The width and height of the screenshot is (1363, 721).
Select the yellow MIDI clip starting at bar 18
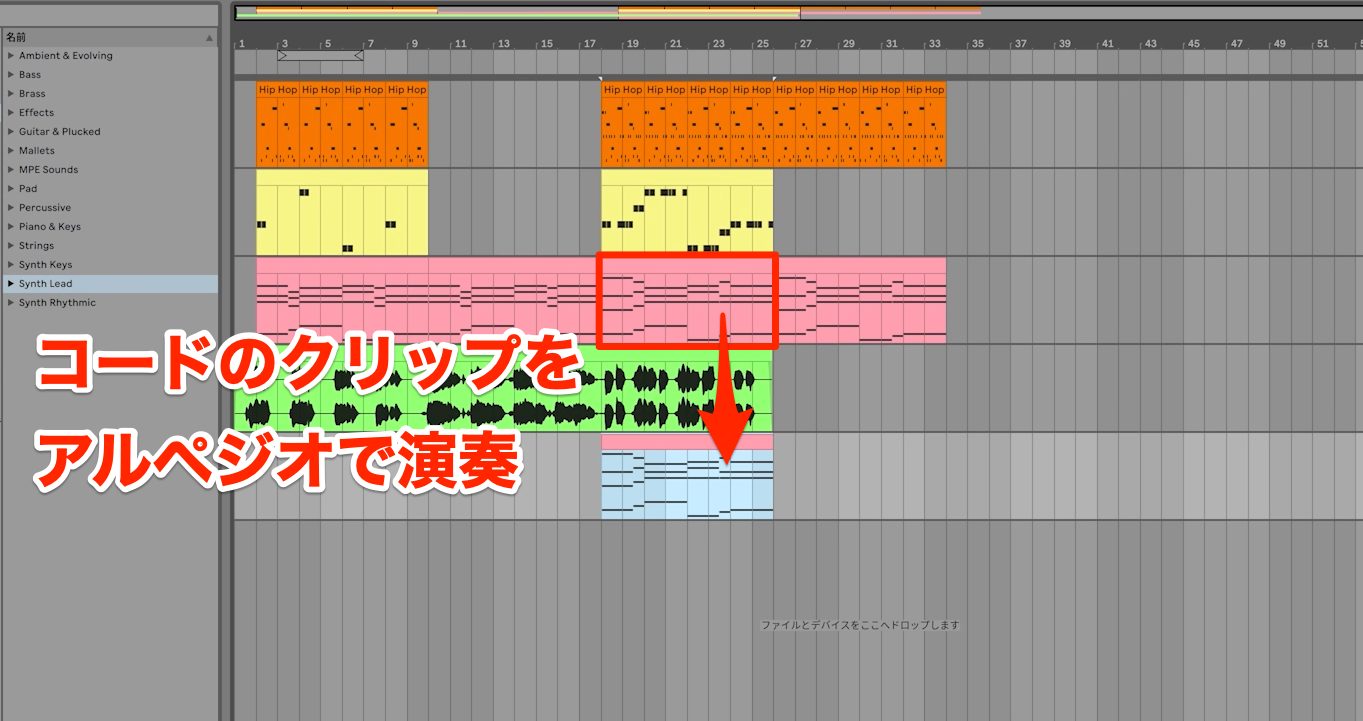tap(687, 212)
